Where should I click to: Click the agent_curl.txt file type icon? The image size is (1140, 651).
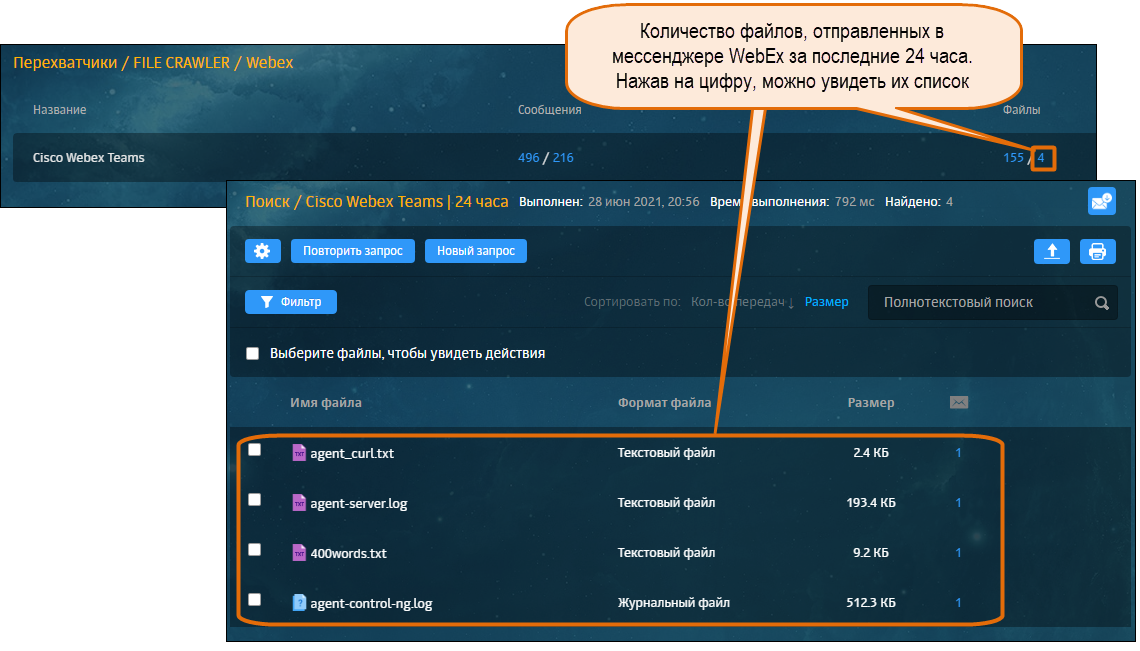[x=299, y=452]
